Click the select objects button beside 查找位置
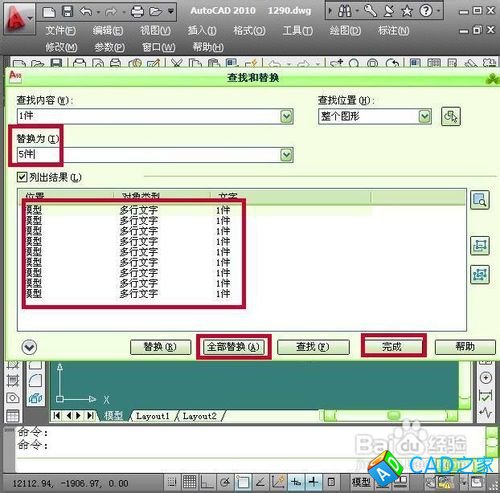Viewport: 500px width, 493px height. click(x=451, y=116)
